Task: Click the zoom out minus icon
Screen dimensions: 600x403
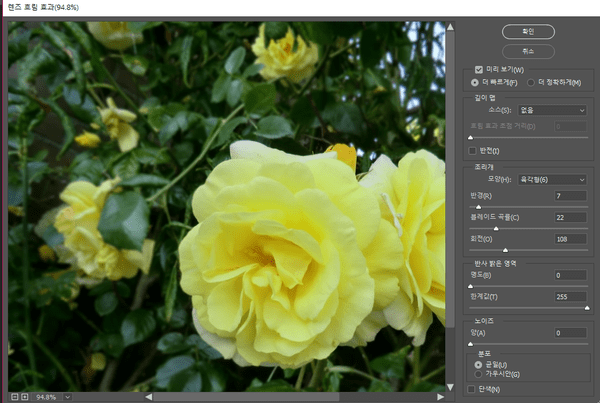Action: pos(14,397)
